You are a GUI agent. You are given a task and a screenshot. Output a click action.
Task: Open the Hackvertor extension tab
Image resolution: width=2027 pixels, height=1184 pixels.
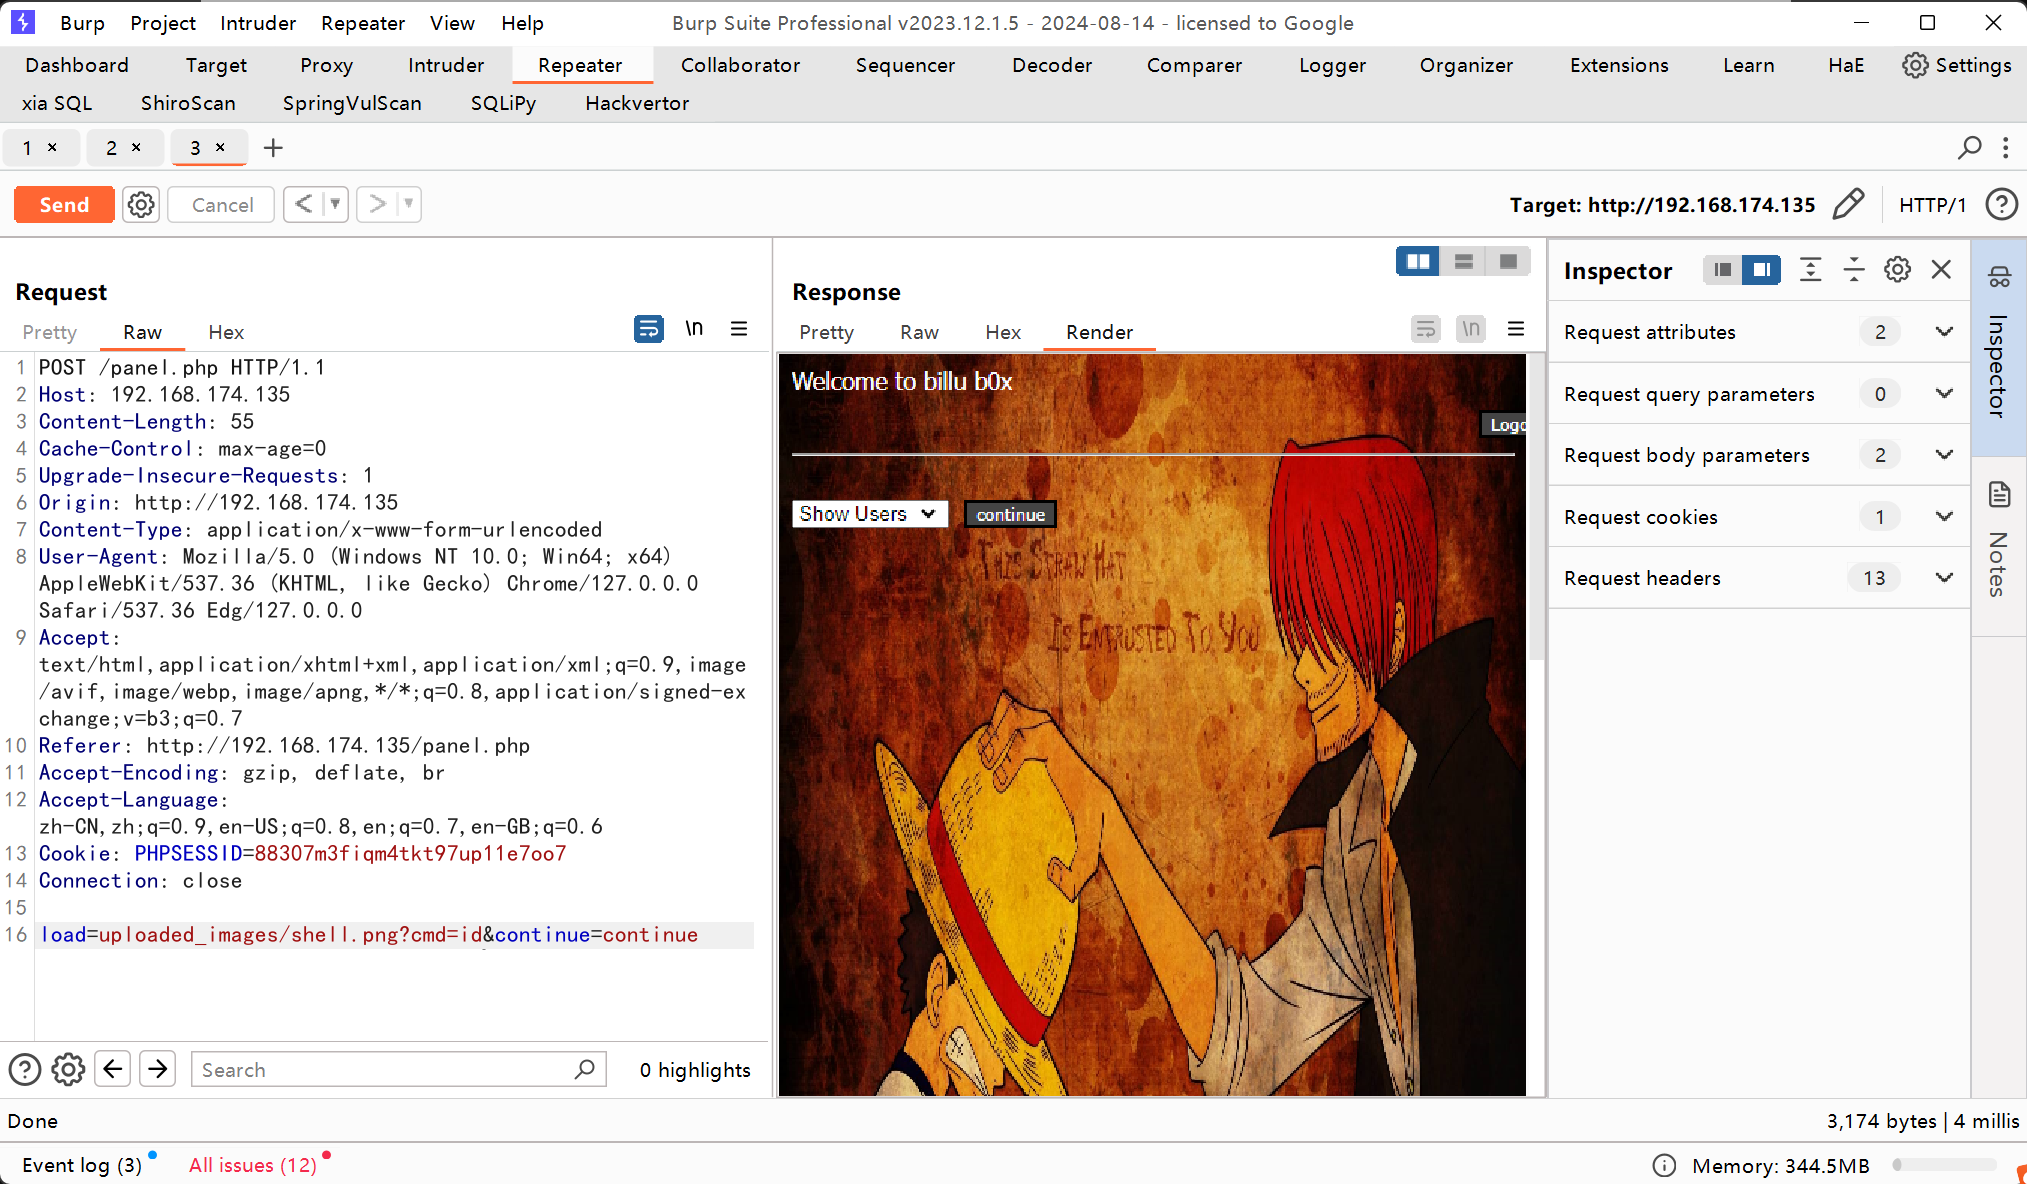click(637, 103)
